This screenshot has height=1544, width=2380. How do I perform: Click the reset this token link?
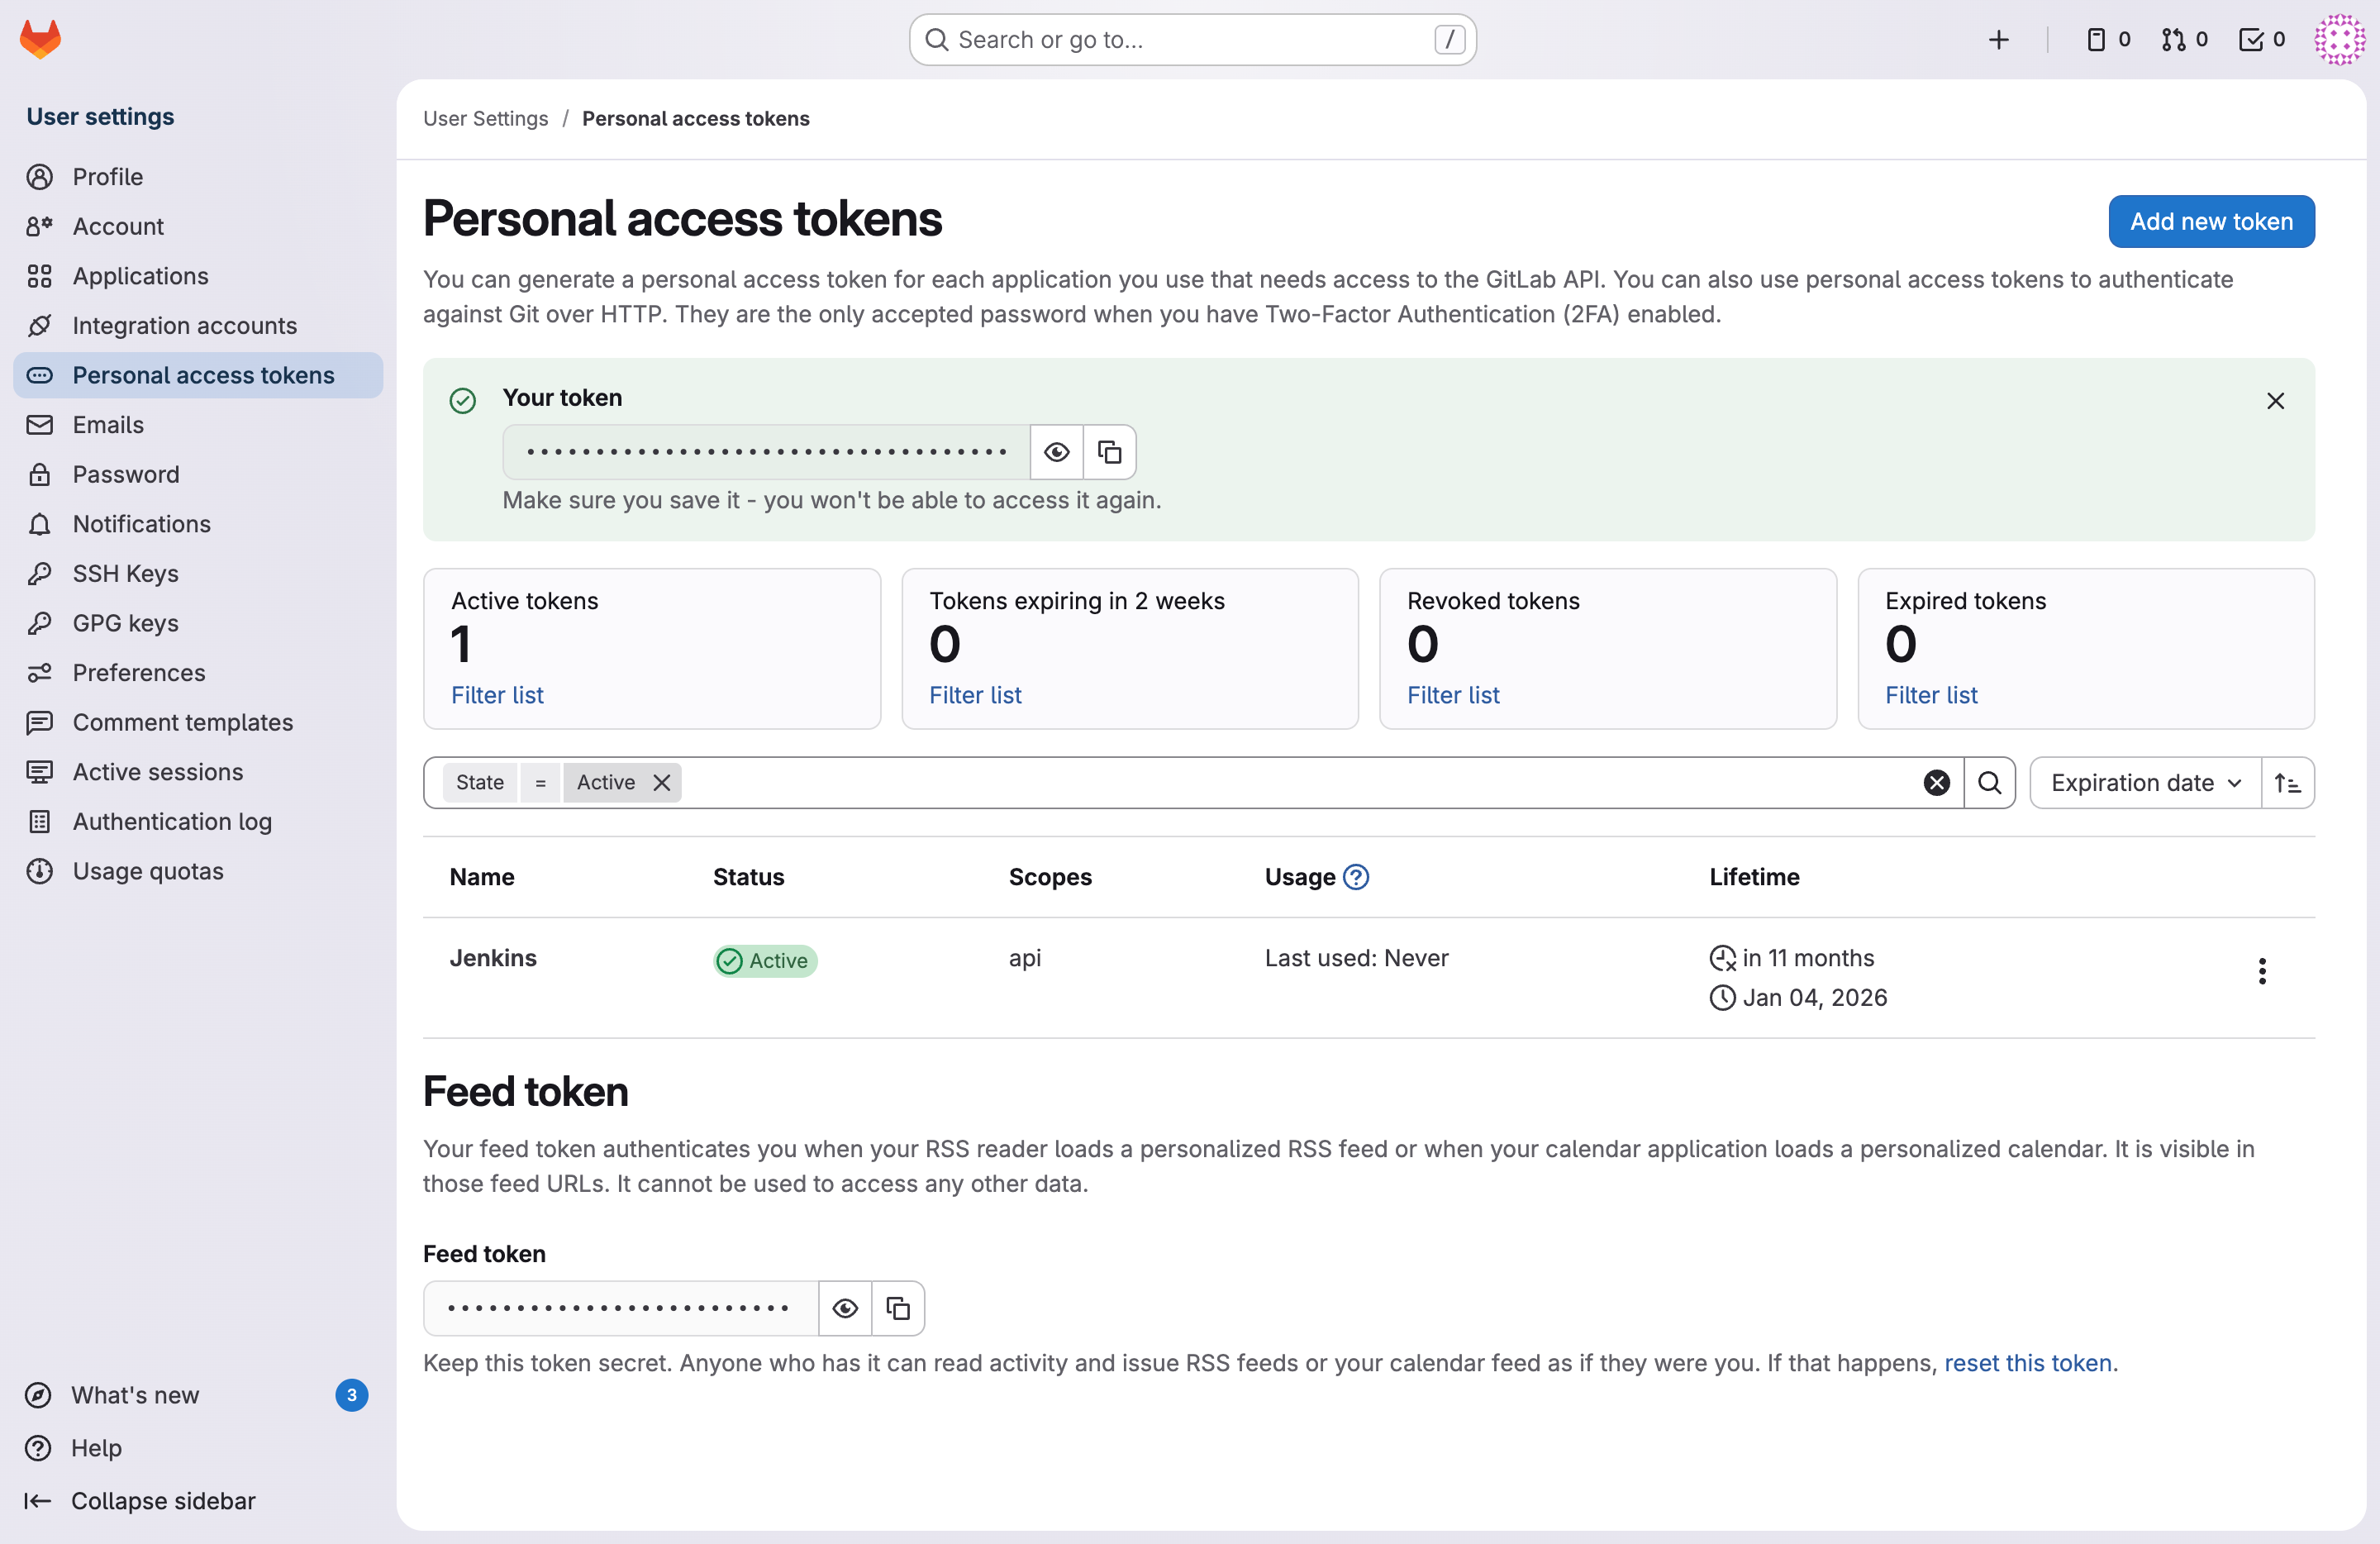pyautogui.click(x=2027, y=1363)
